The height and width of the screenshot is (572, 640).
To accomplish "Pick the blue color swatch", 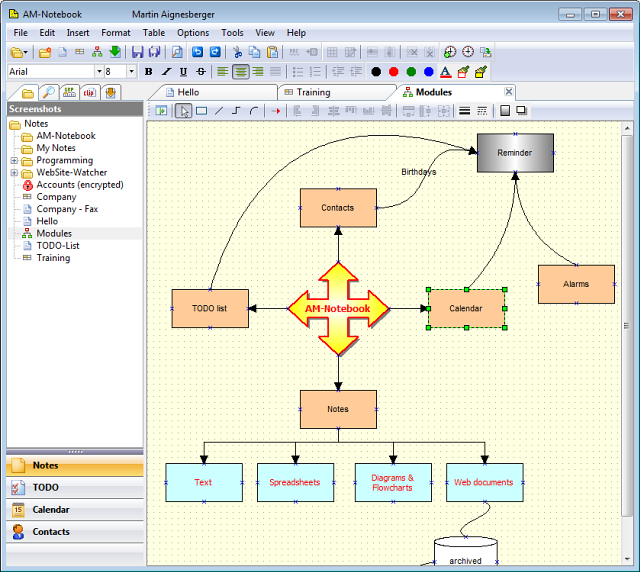I will click(429, 72).
